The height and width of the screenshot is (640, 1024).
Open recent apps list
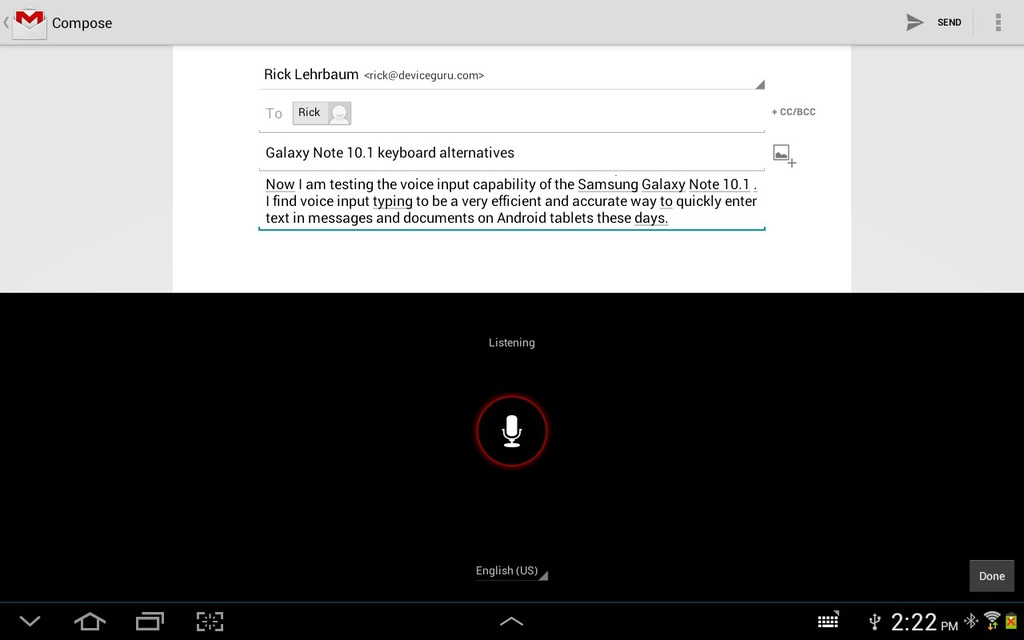(x=150, y=621)
